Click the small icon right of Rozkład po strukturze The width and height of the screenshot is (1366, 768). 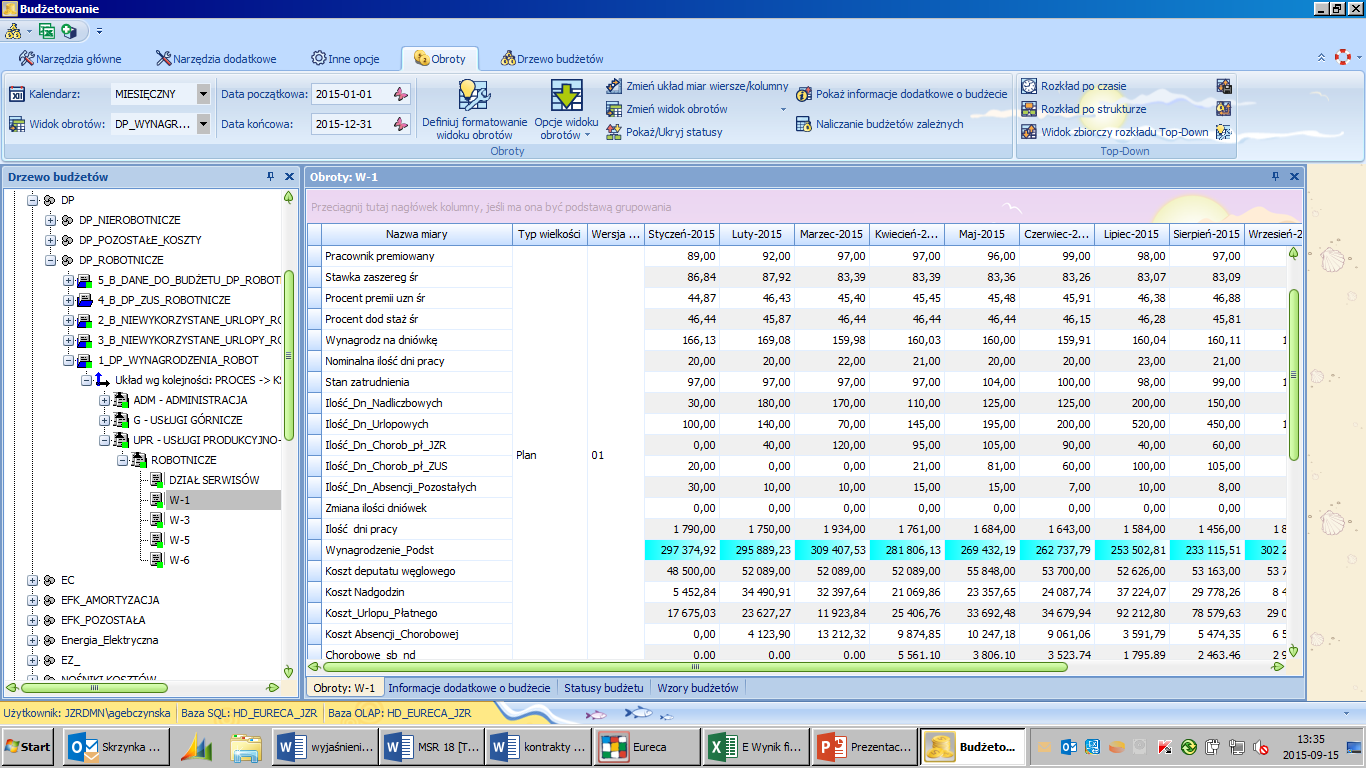[1223, 109]
